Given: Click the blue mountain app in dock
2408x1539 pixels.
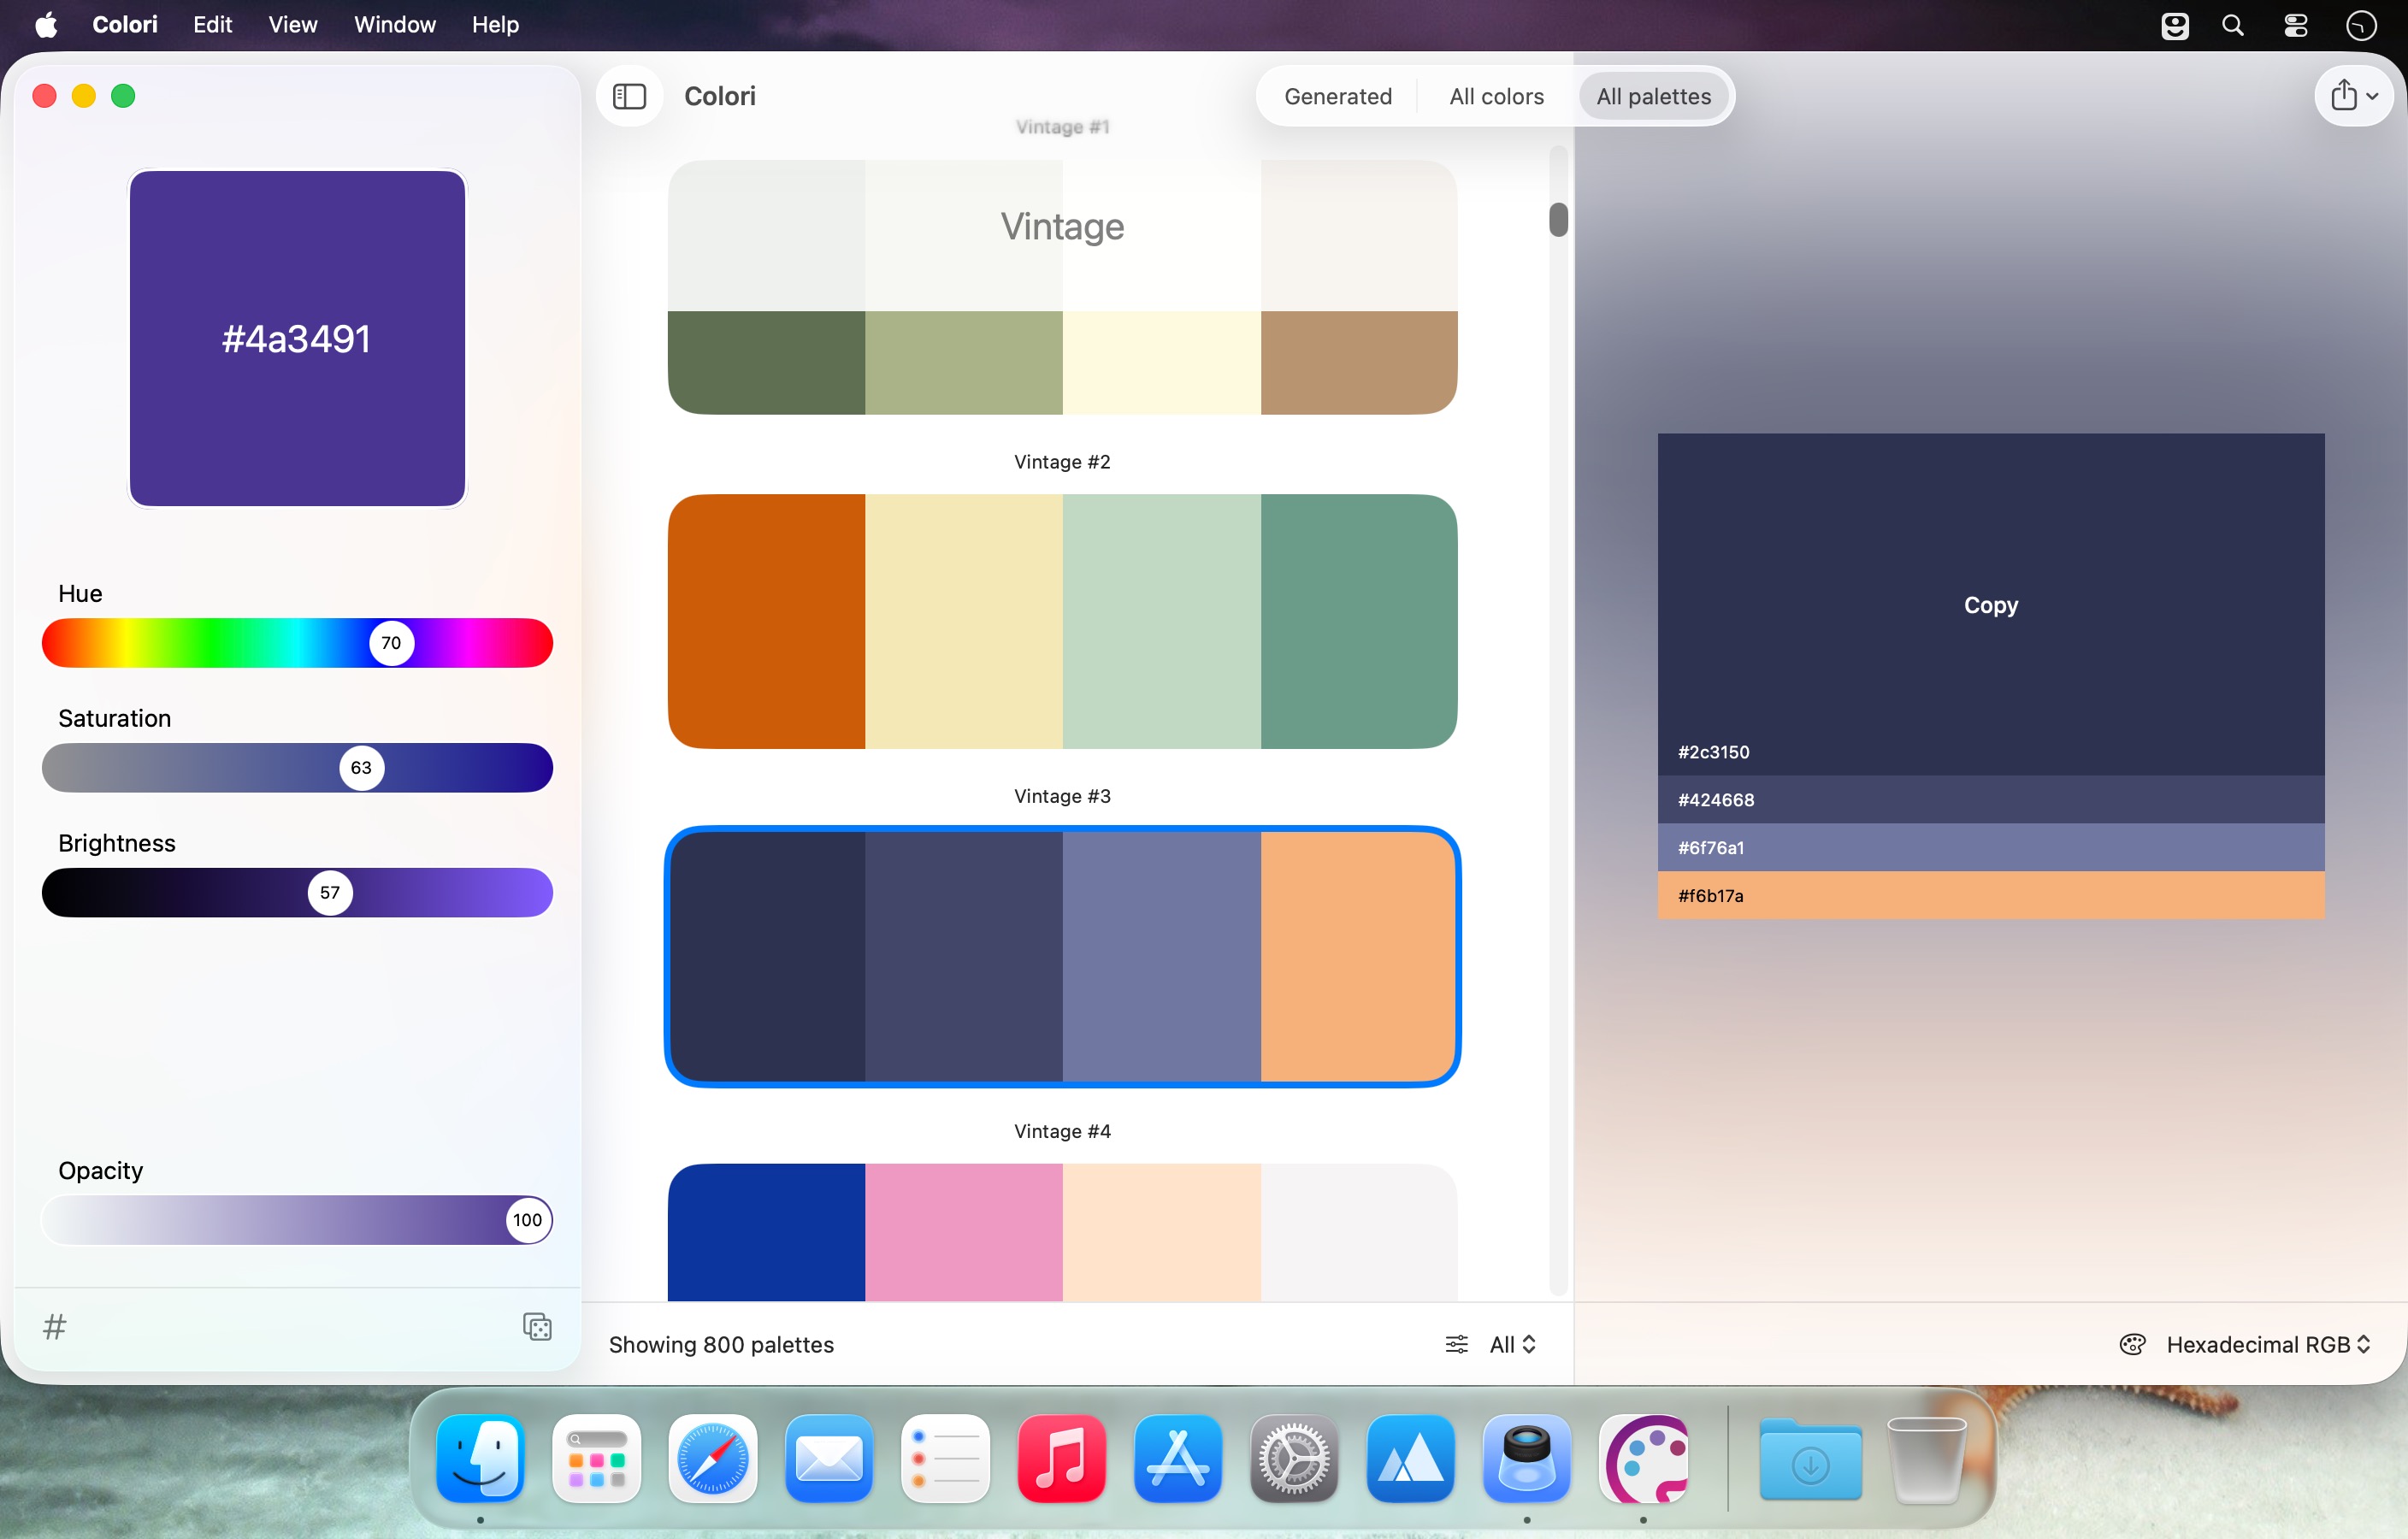Looking at the screenshot, I should pyautogui.click(x=1410, y=1458).
